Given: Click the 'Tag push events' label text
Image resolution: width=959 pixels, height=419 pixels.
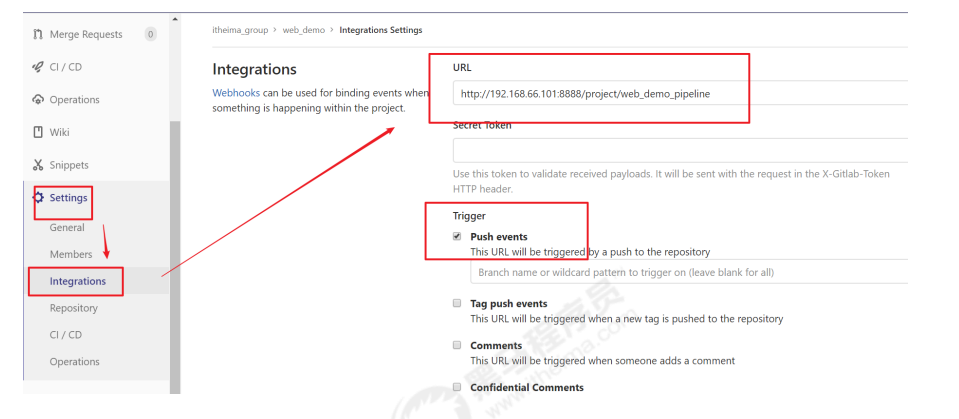Looking at the screenshot, I should (509, 303).
